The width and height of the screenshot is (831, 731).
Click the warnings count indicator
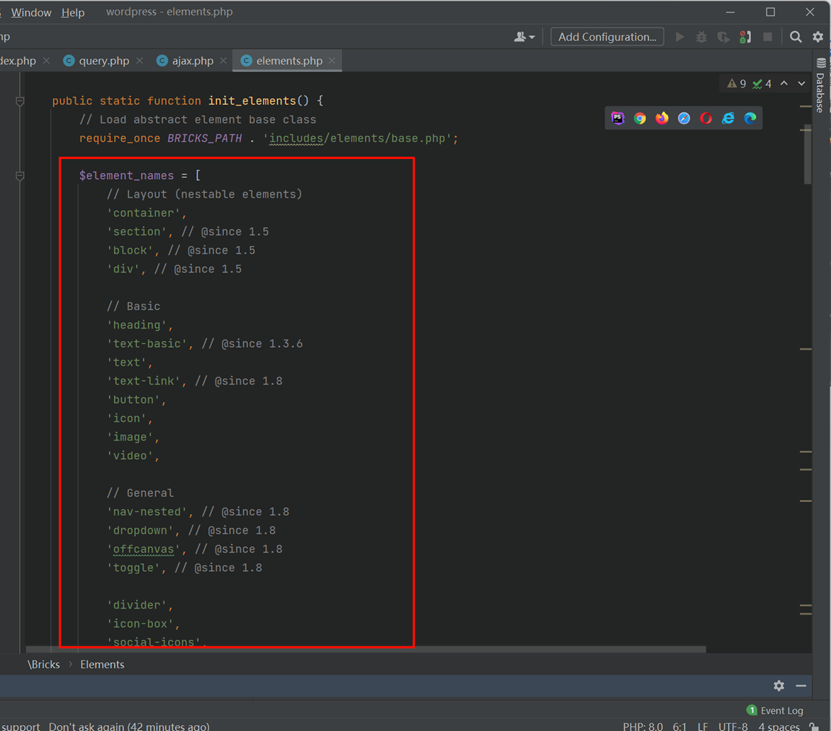(x=736, y=84)
